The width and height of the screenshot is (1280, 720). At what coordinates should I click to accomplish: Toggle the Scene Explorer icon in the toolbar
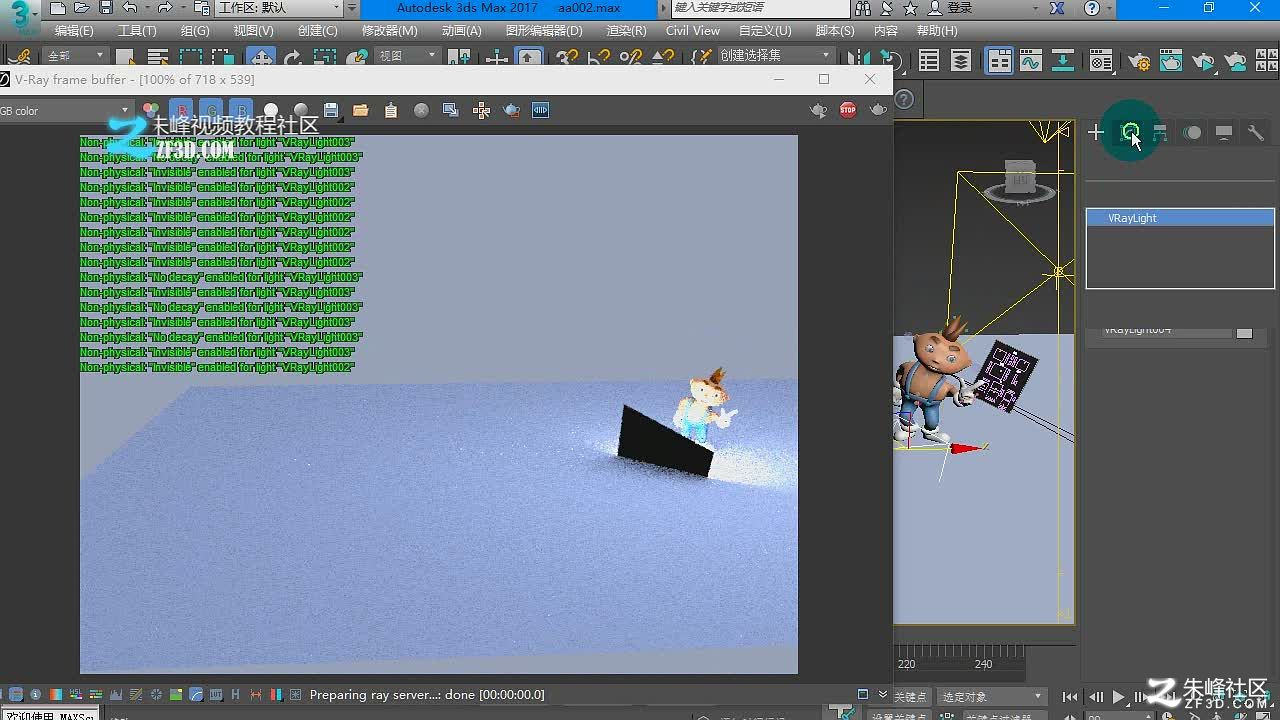point(929,62)
